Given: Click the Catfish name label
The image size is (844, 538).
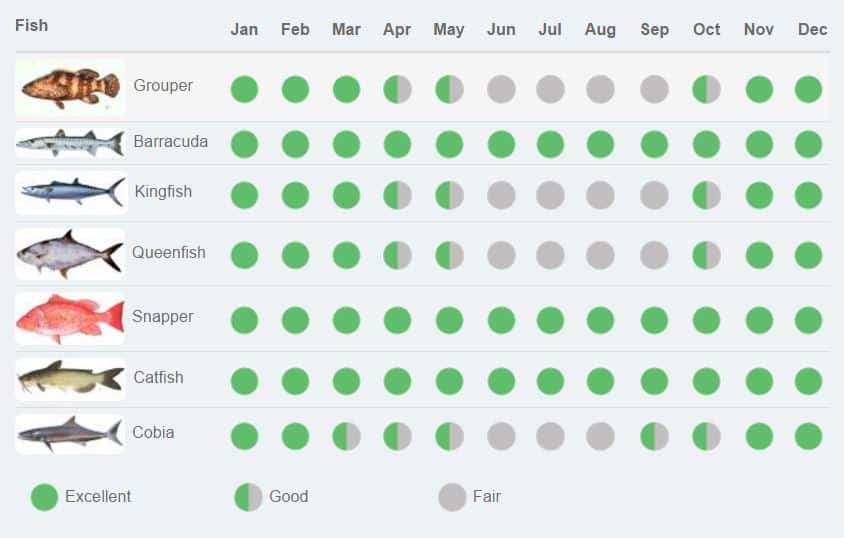Looking at the screenshot, I should [x=158, y=377].
